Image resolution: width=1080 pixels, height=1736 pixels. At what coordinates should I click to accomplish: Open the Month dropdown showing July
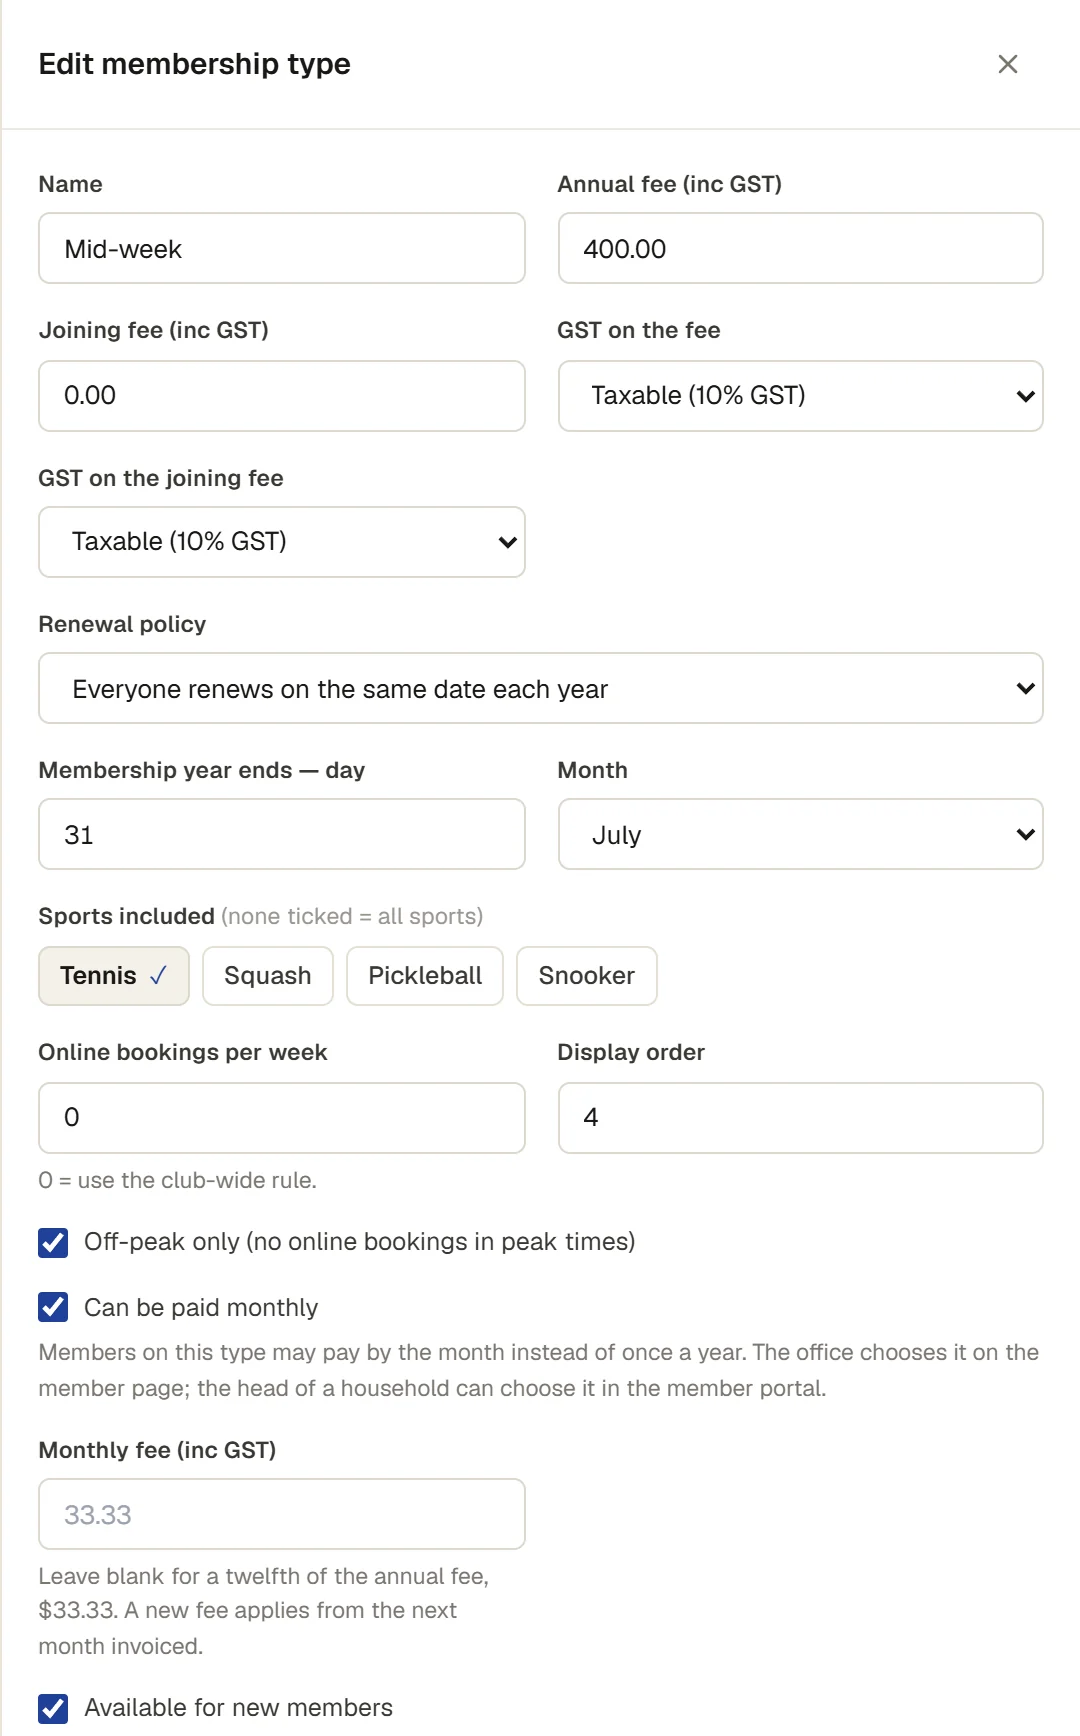pyautogui.click(x=800, y=834)
